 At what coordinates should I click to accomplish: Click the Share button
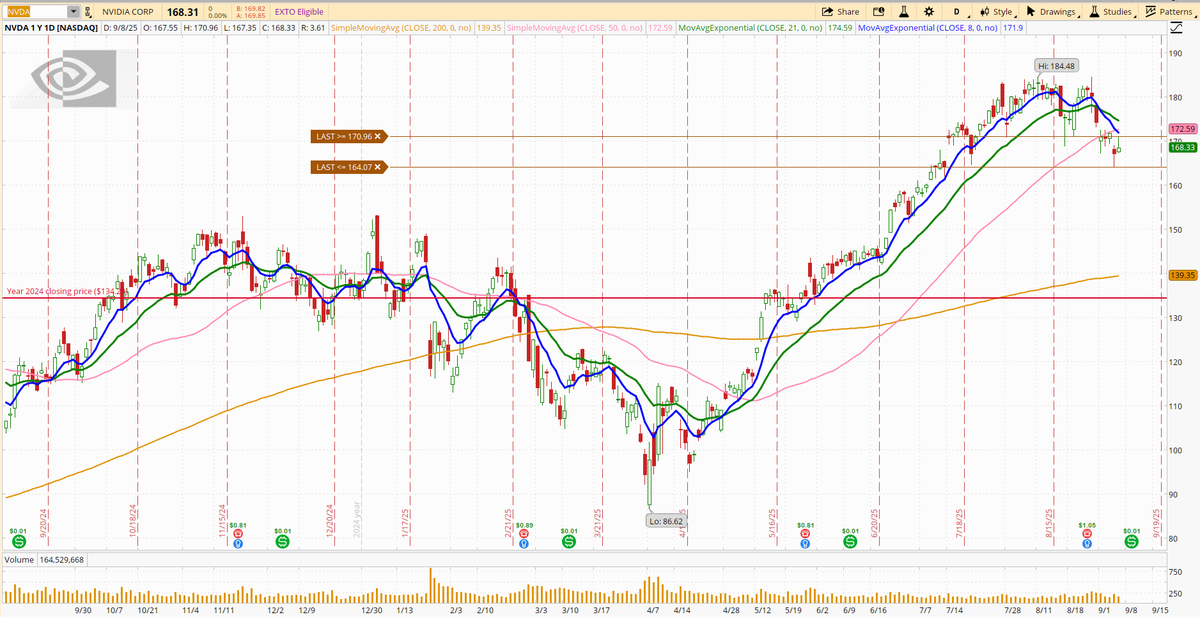point(840,12)
